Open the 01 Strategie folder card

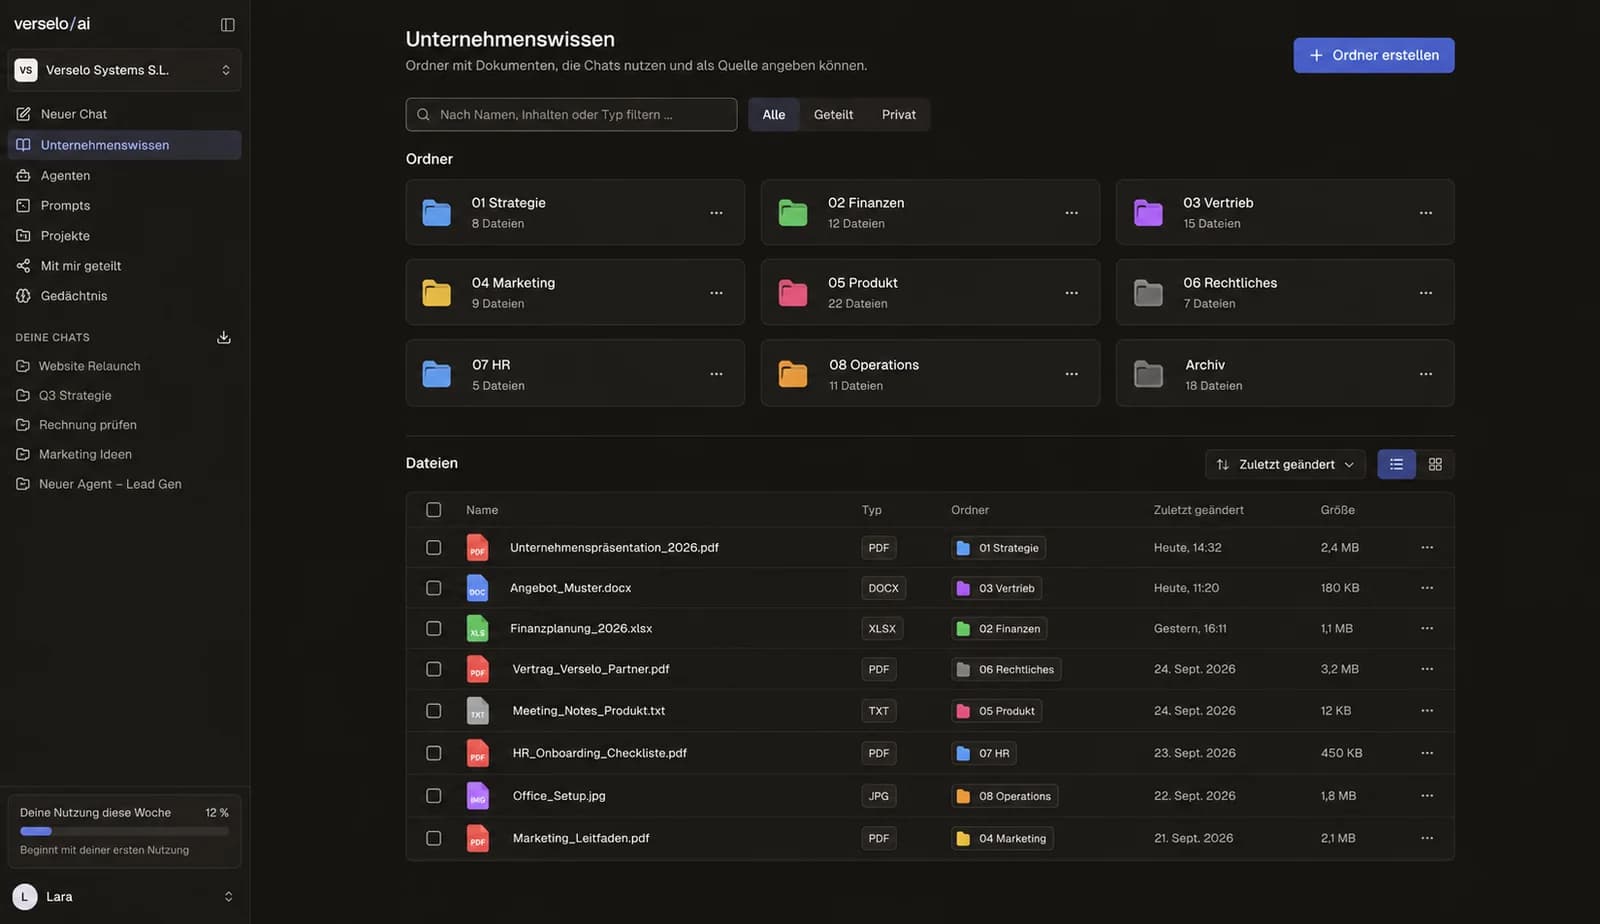[575, 212]
